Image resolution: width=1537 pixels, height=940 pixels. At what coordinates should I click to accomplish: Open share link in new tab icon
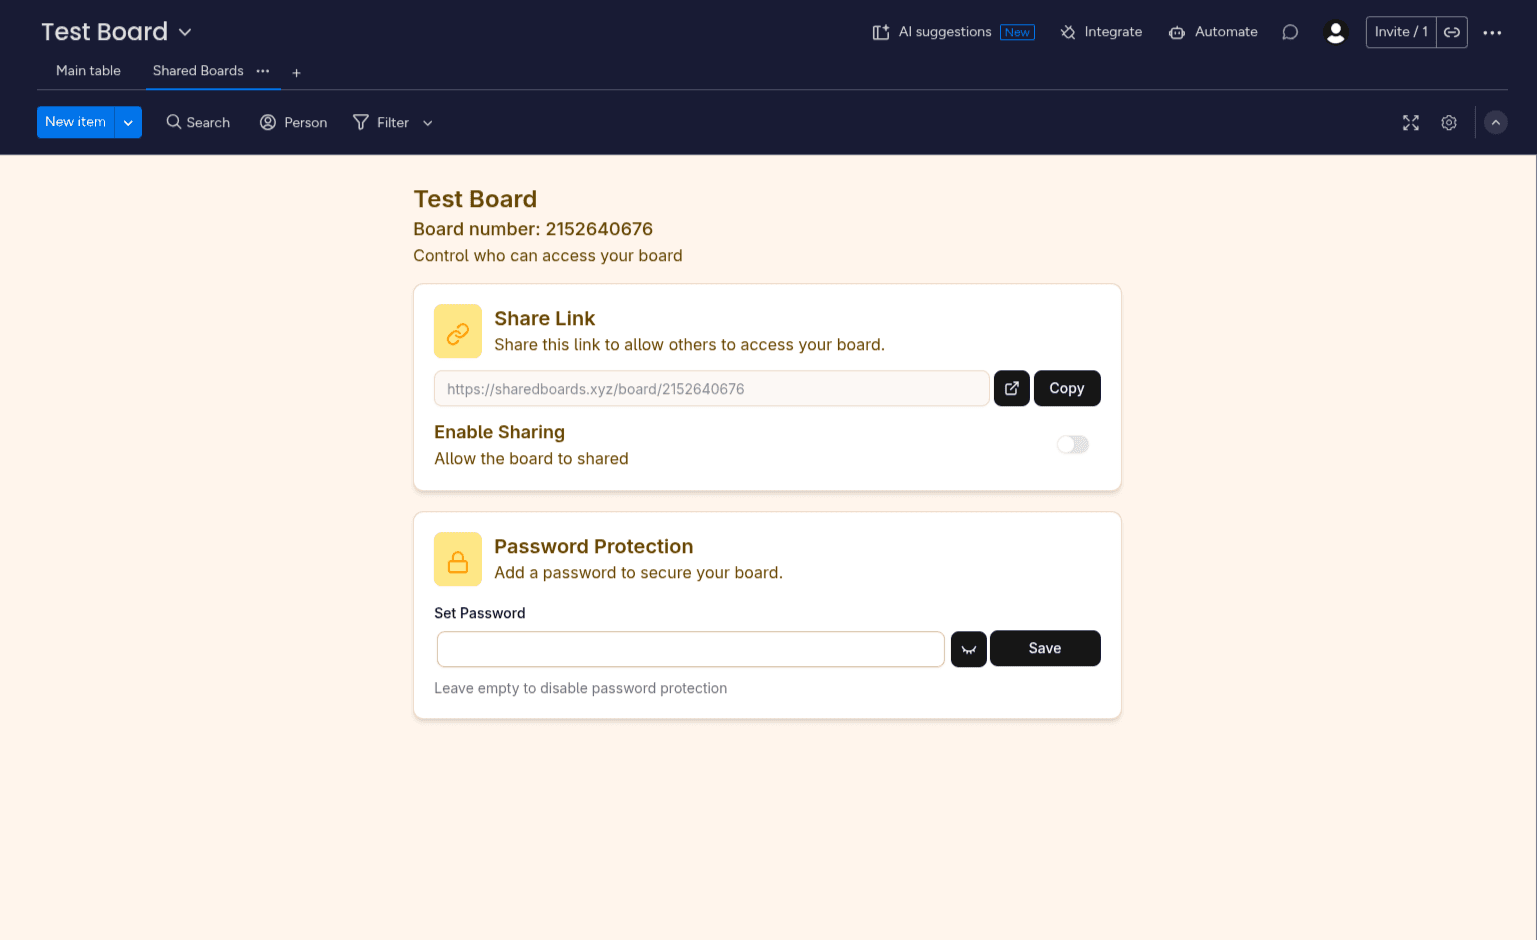[x=1011, y=388]
